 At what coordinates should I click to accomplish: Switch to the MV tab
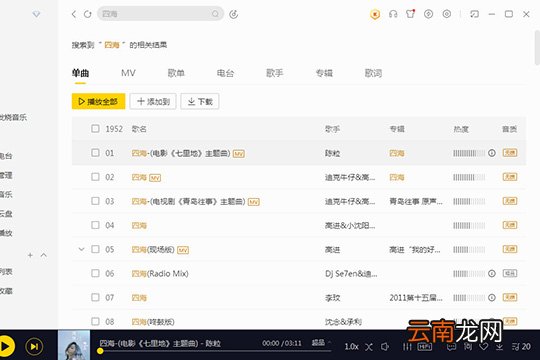(128, 73)
